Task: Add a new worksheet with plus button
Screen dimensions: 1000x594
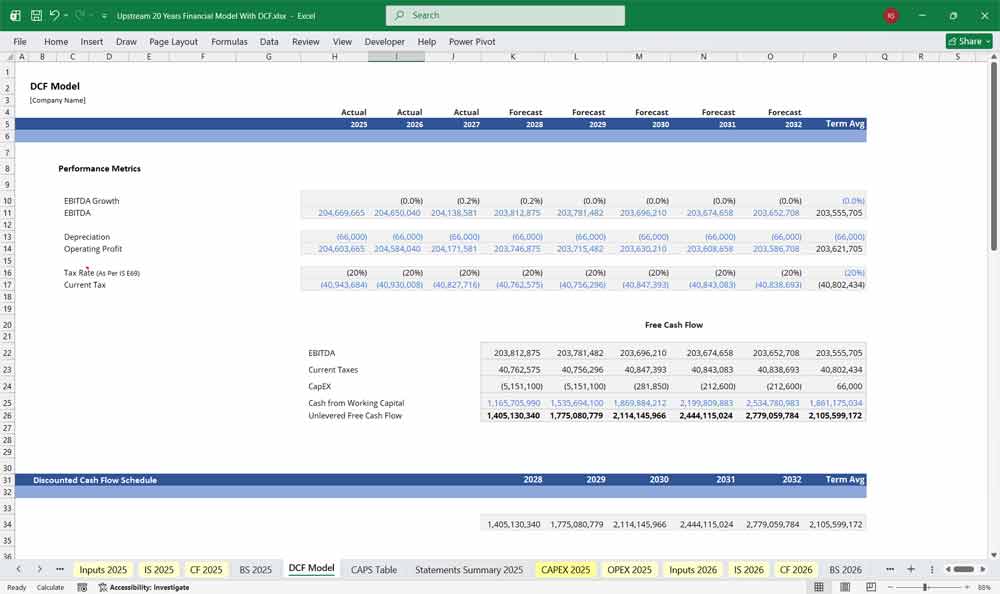Action: (910, 568)
